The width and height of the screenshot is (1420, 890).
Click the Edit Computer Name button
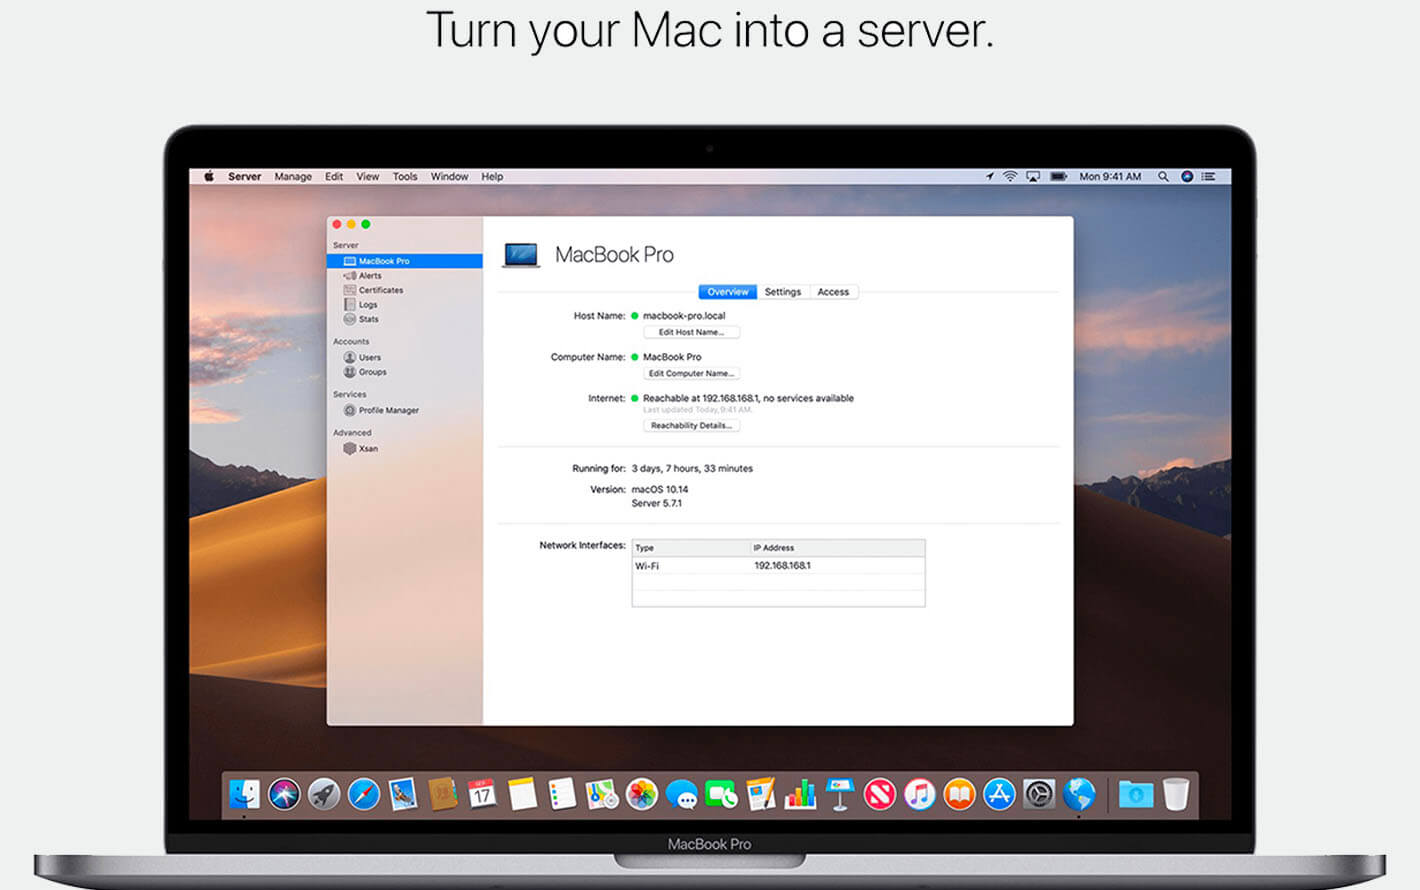691,373
